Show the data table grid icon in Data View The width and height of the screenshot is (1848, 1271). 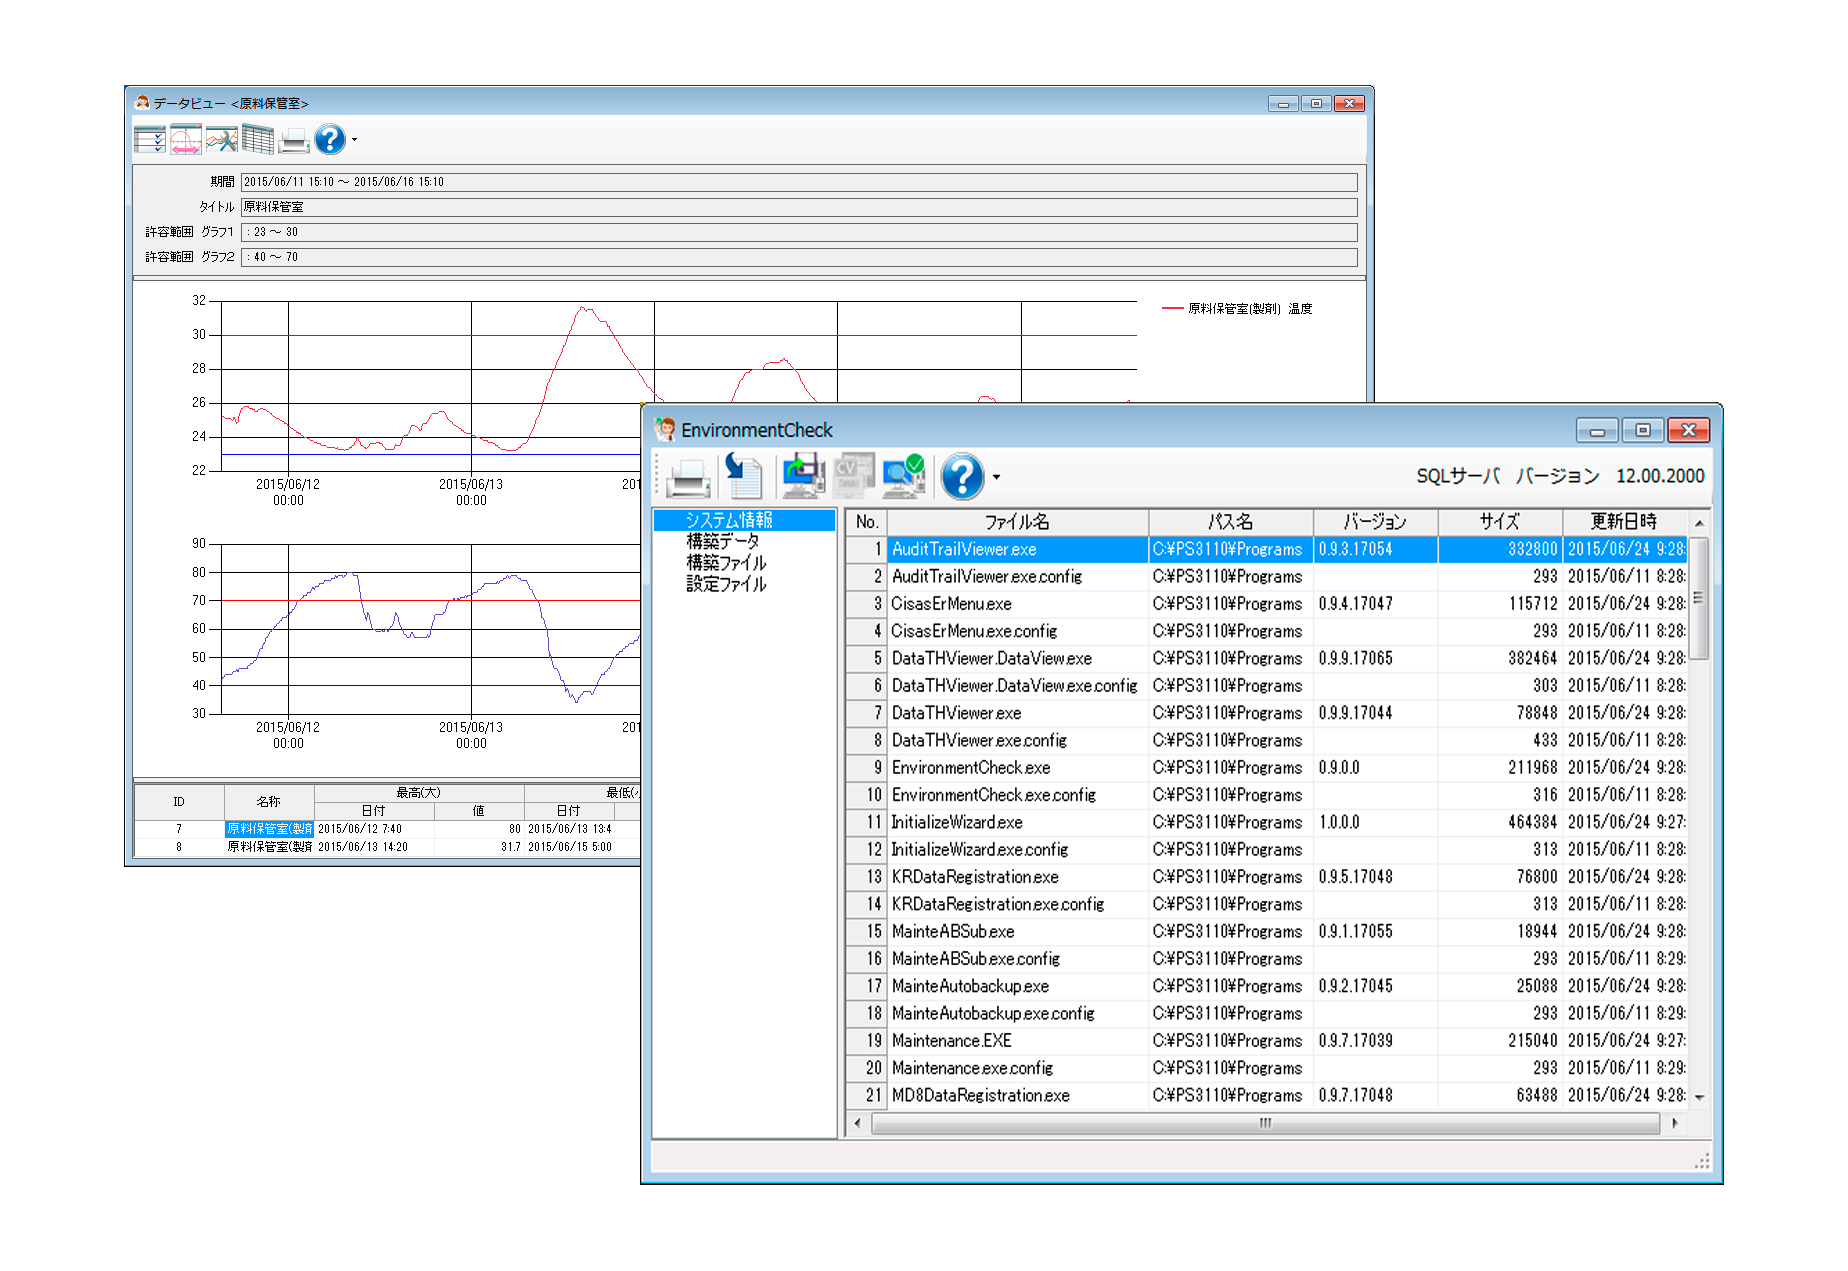[258, 140]
